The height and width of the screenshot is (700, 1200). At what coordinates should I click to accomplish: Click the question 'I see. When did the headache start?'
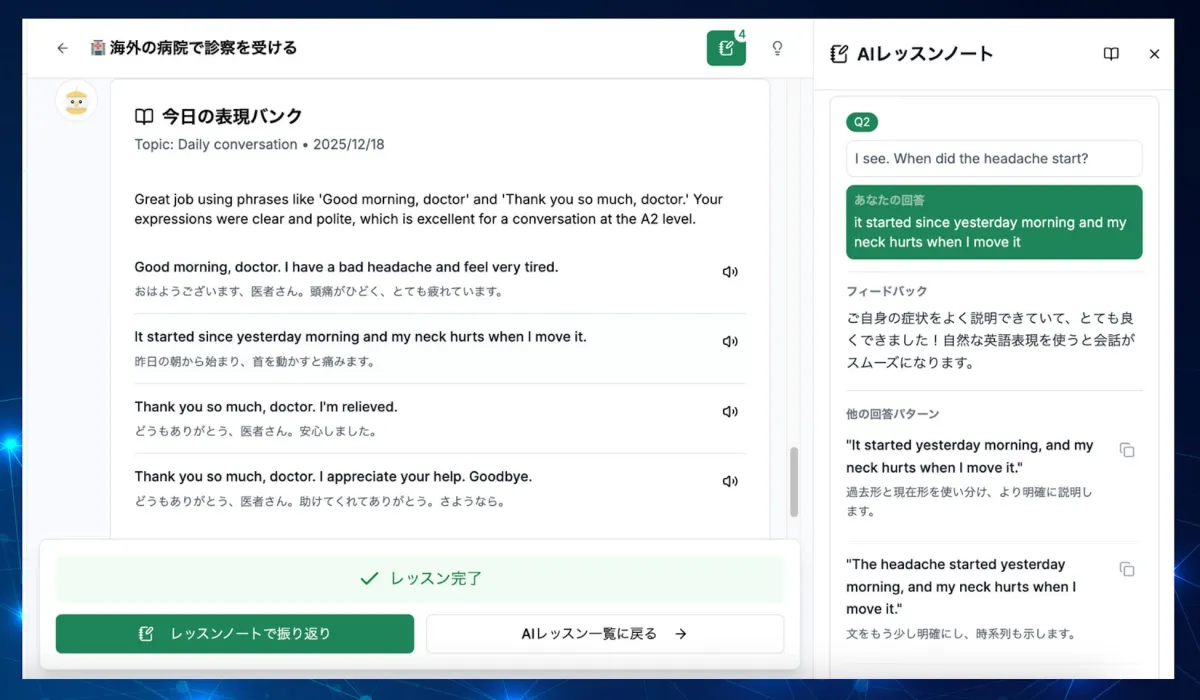994,158
